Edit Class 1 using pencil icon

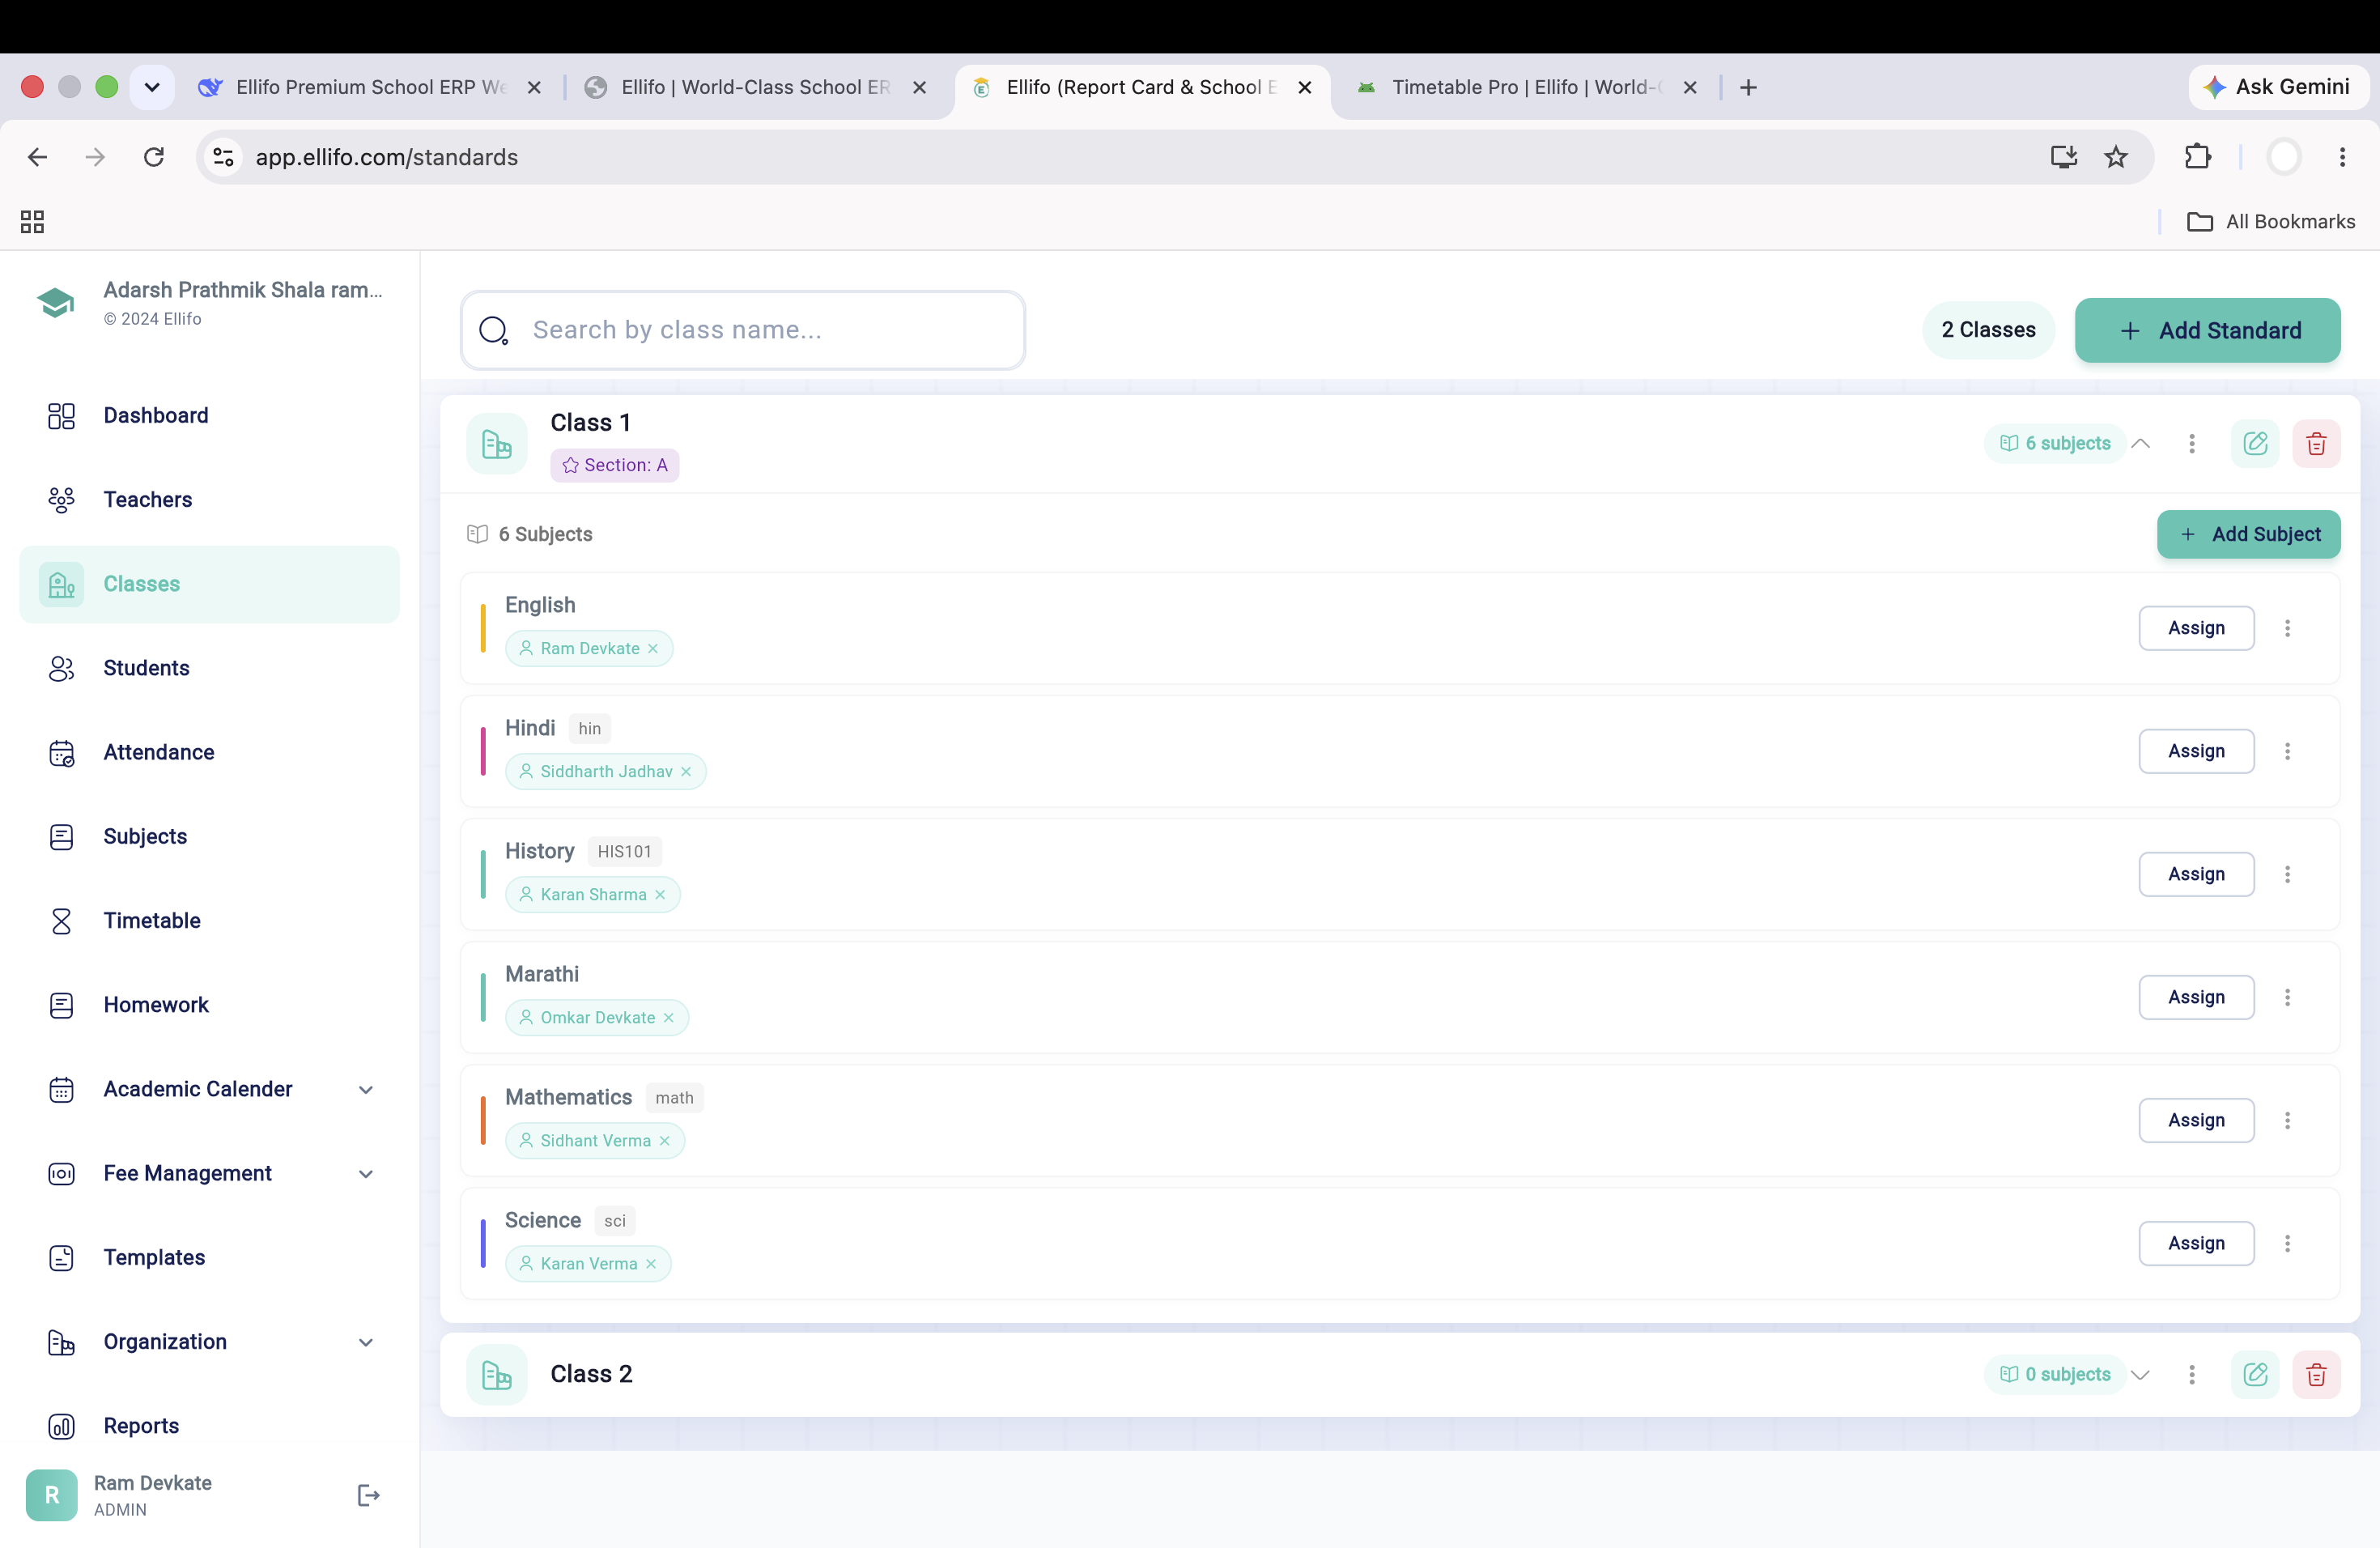point(2255,444)
